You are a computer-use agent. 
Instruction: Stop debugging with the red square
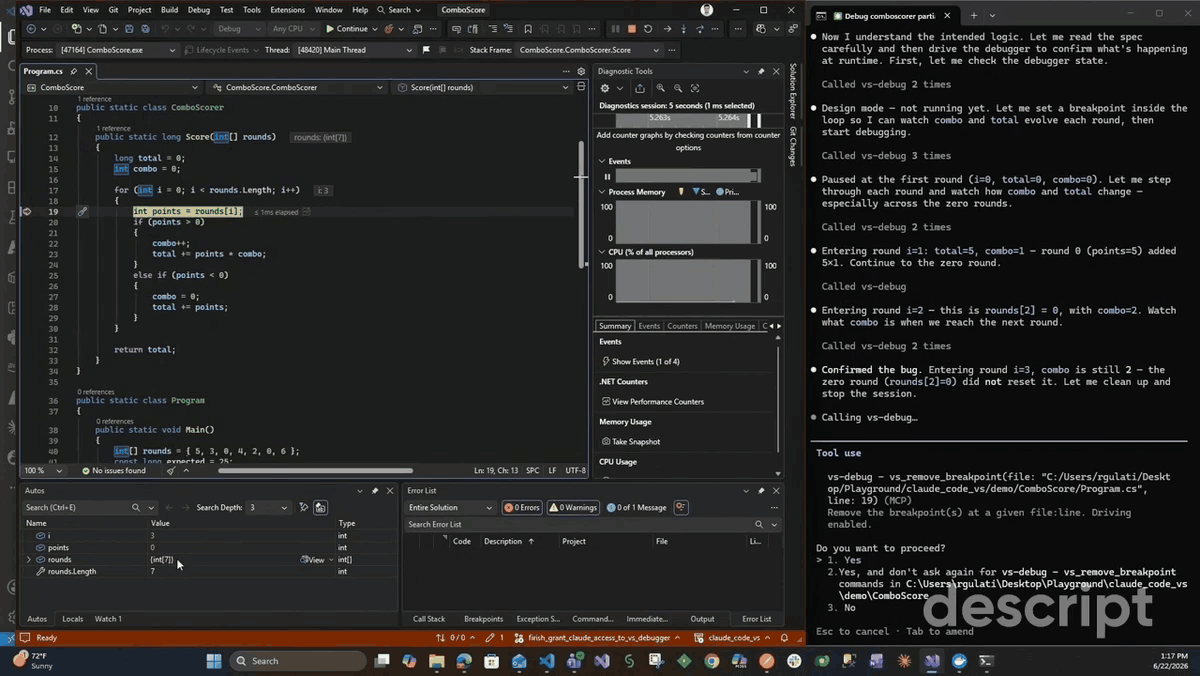pos(631,29)
